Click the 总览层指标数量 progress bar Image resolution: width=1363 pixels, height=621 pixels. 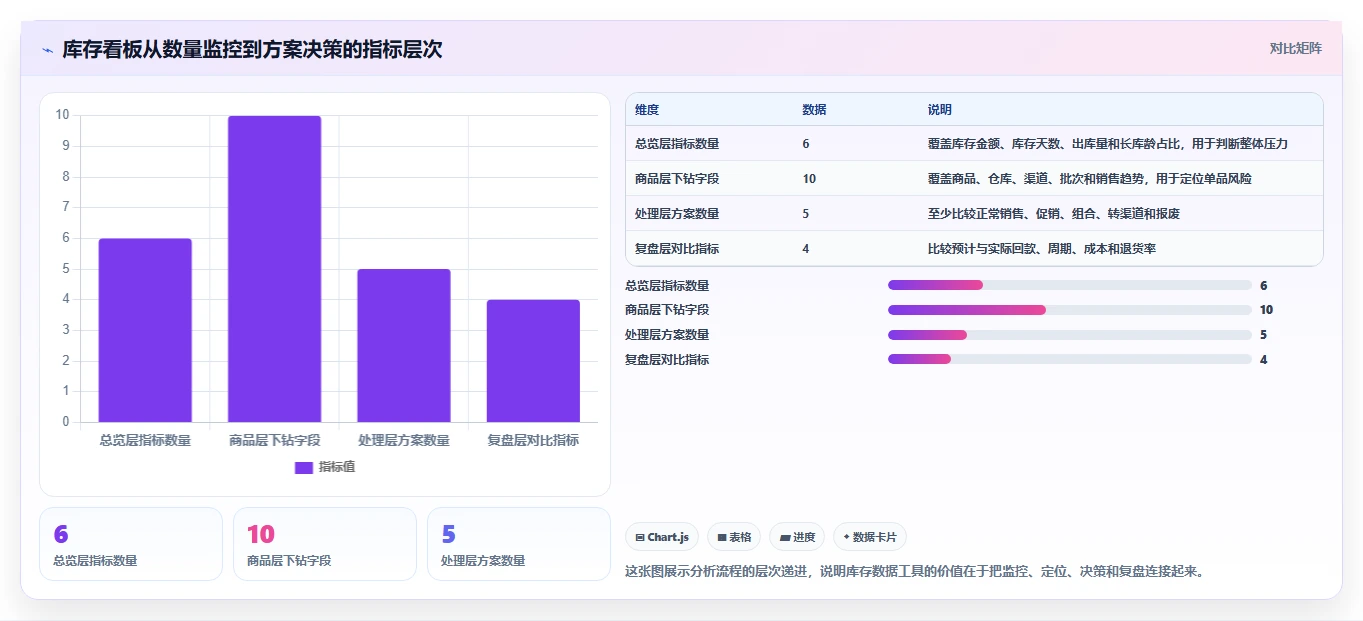click(1070, 285)
